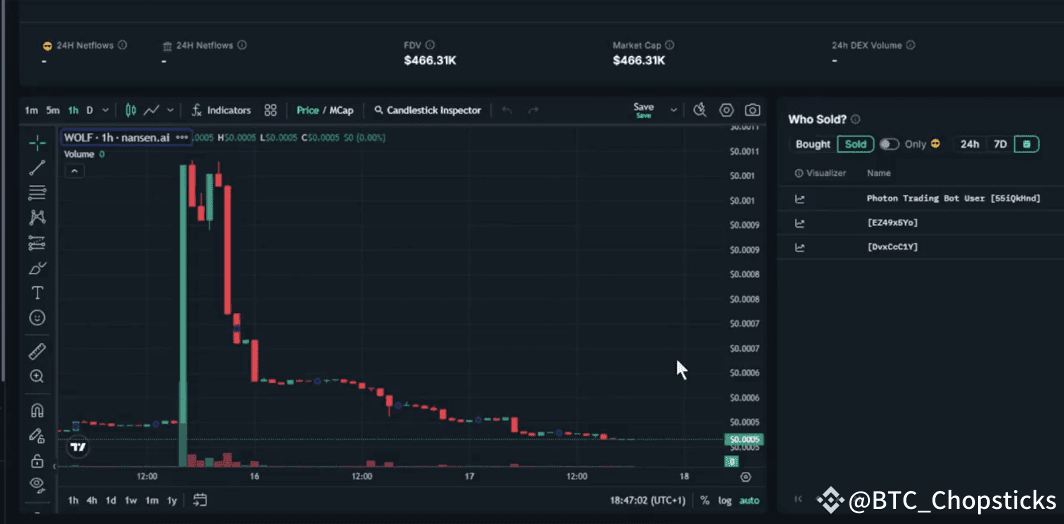1064x524 pixels.
Task: Toggle log scale mode
Action: click(725, 501)
